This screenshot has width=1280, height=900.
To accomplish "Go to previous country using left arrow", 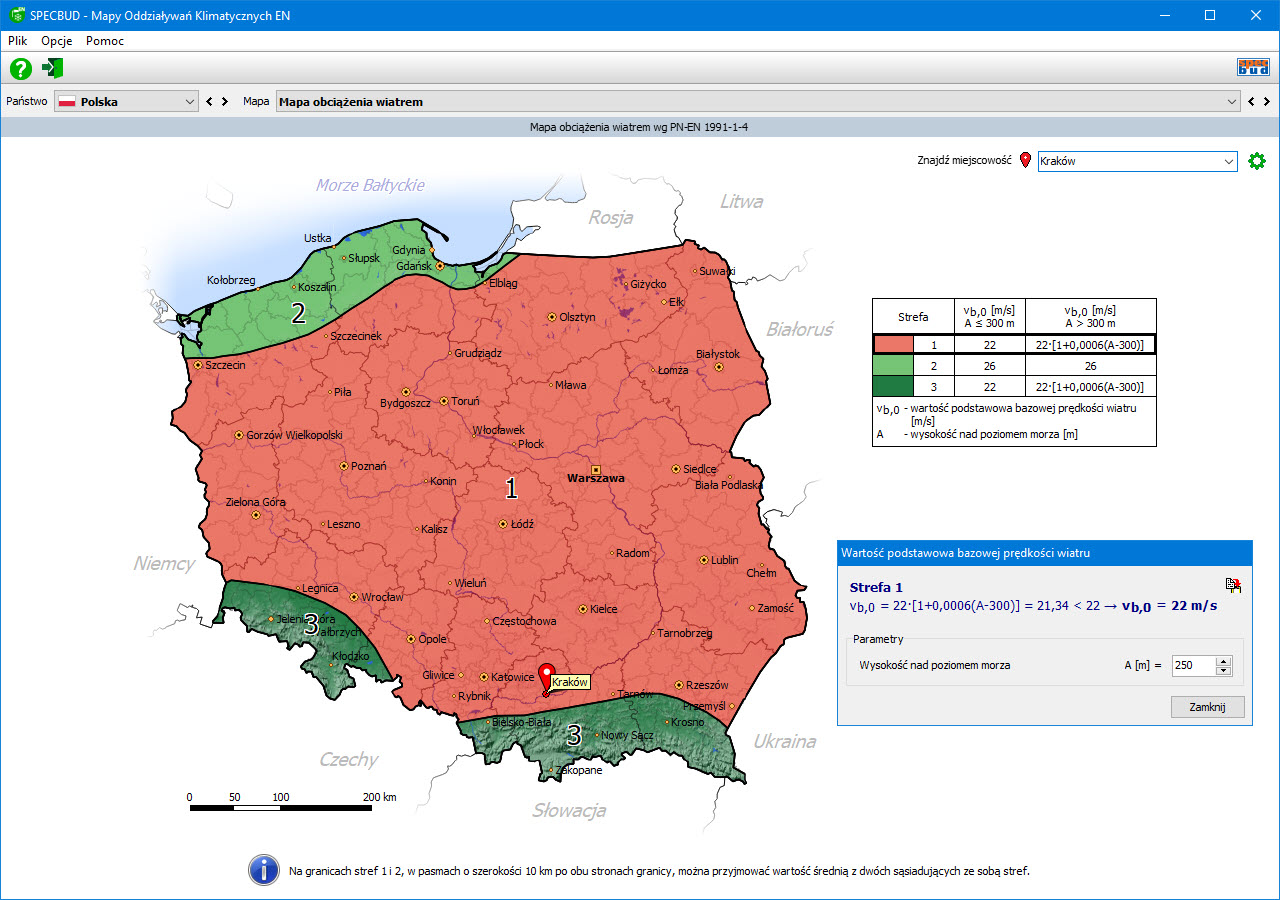I will pyautogui.click(x=209, y=102).
